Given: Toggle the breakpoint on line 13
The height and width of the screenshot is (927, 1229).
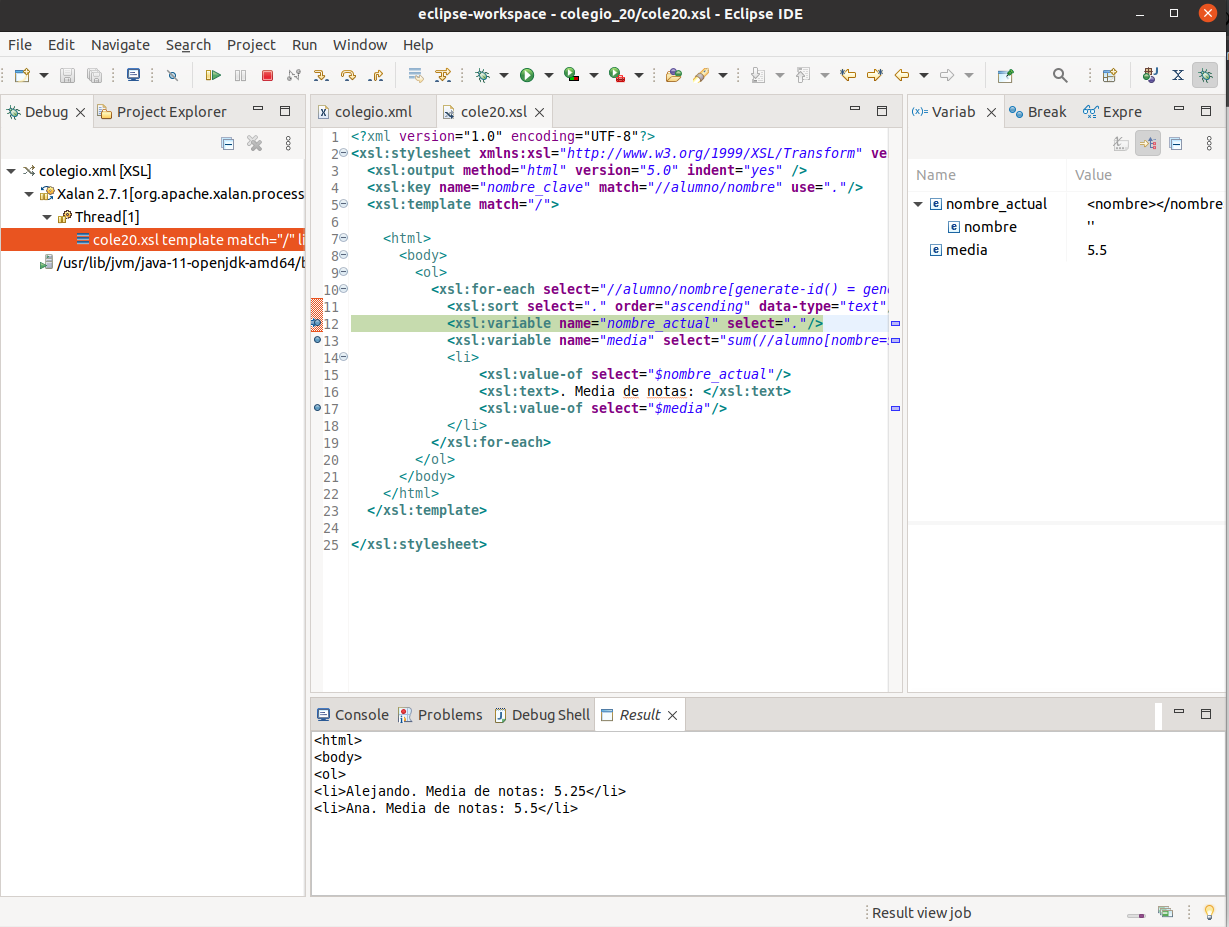Looking at the screenshot, I should 317,340.
